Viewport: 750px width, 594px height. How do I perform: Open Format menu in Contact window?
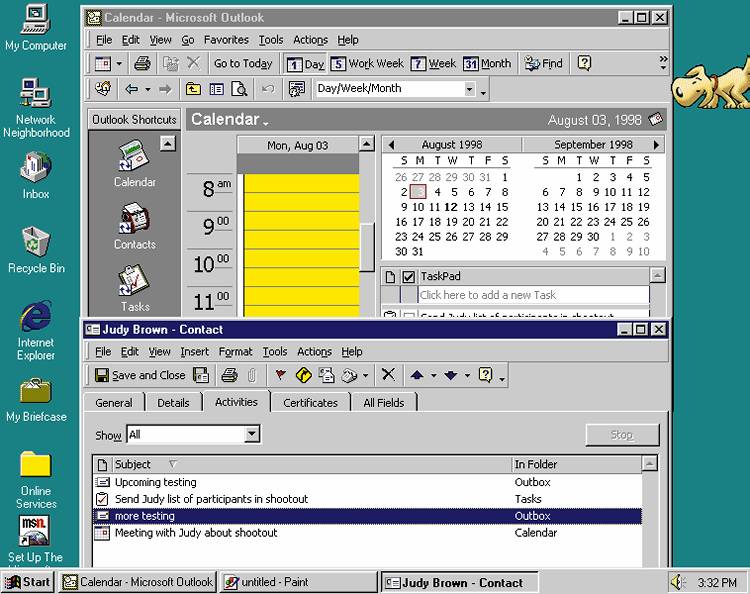click(235, 352)
